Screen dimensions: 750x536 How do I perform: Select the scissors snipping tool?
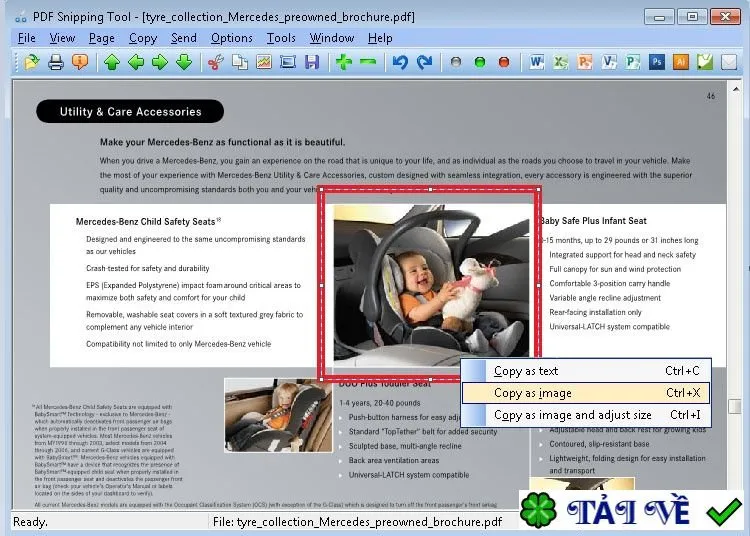(x=216, y=62)
